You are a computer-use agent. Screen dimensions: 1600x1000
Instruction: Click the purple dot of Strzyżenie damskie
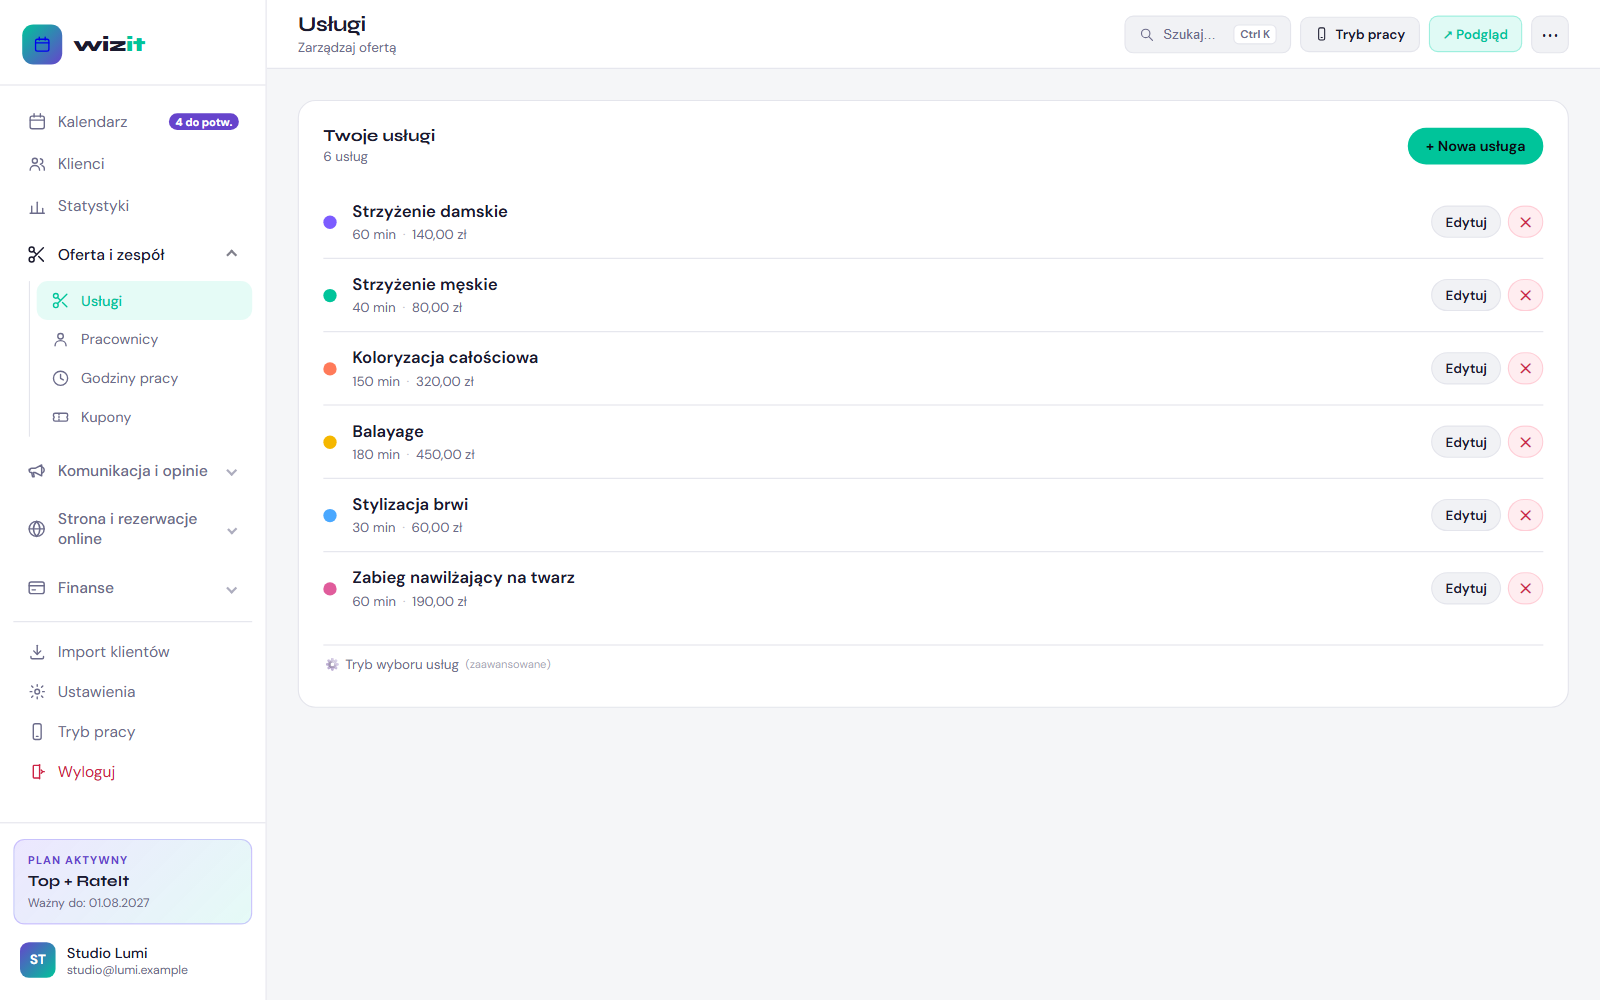pos(330,222)
